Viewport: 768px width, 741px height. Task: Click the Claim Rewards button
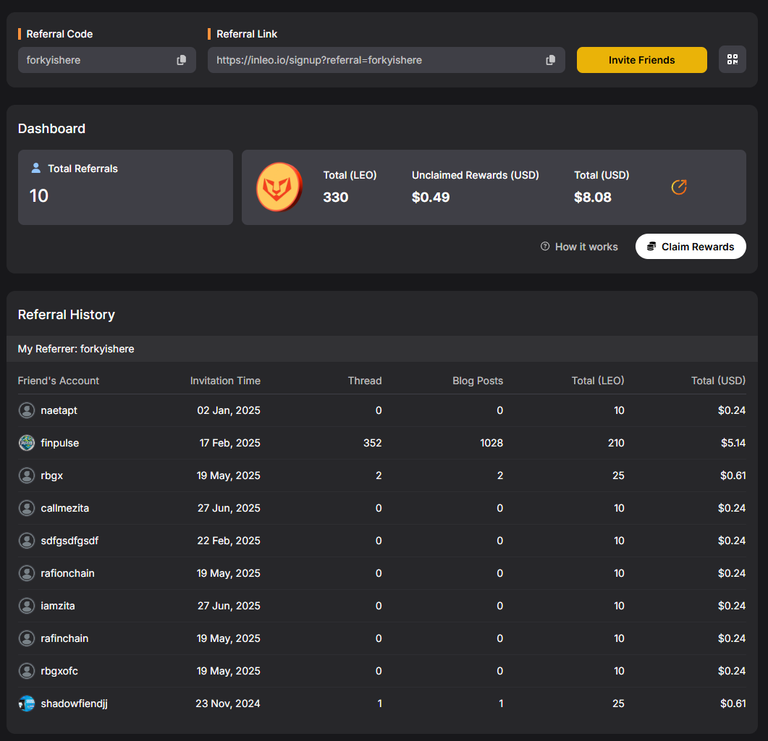(691, 246)
